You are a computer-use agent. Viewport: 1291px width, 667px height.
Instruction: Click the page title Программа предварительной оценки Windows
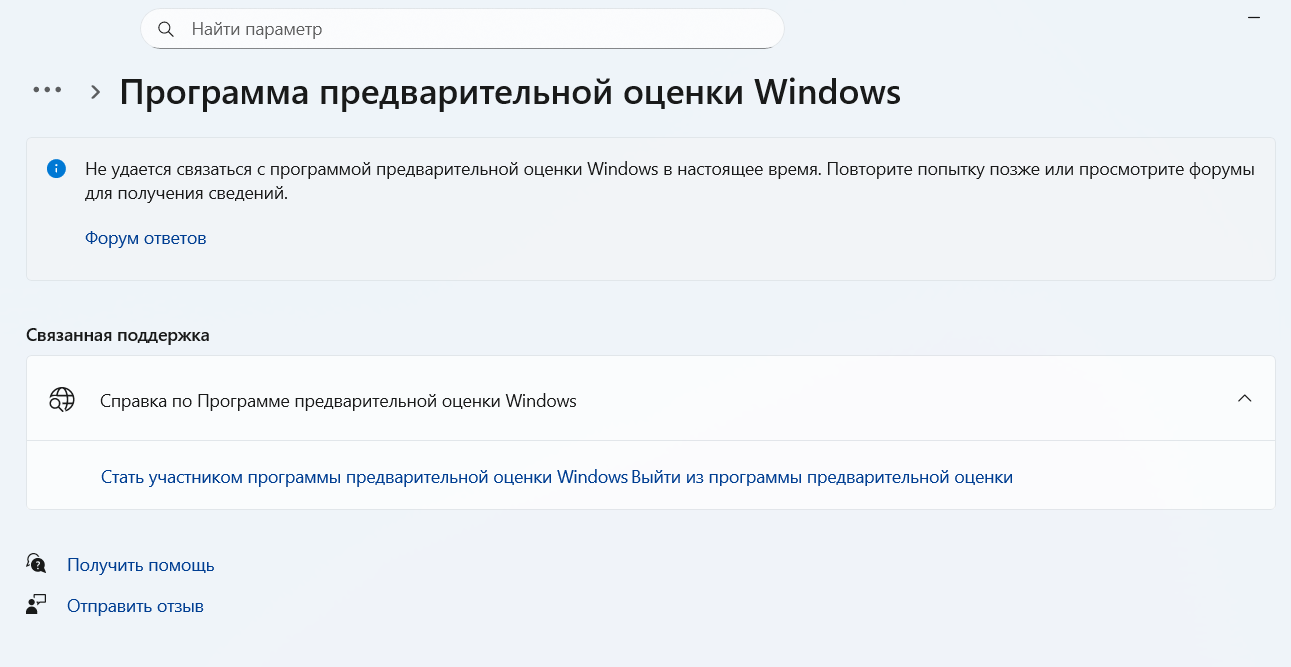coord(510,92)
